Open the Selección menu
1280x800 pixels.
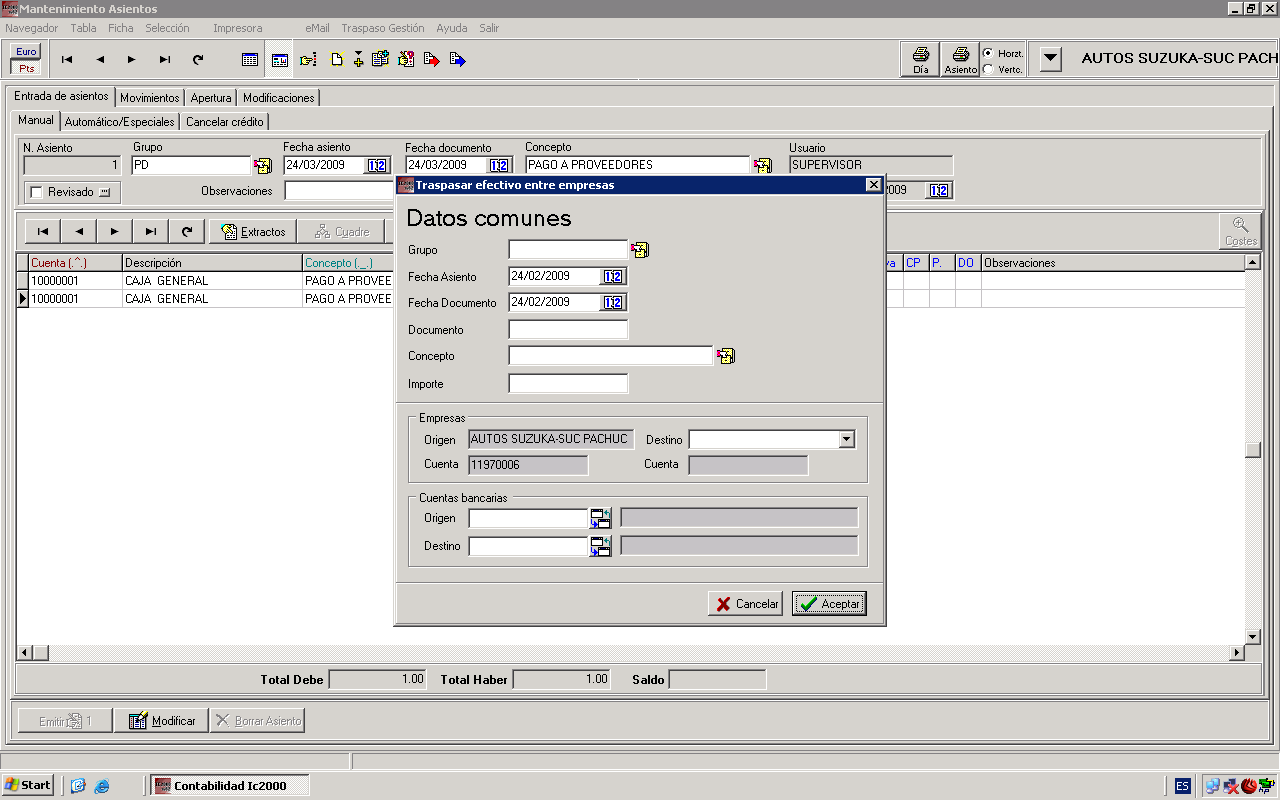pyautogui.click(x=167, y=28)
